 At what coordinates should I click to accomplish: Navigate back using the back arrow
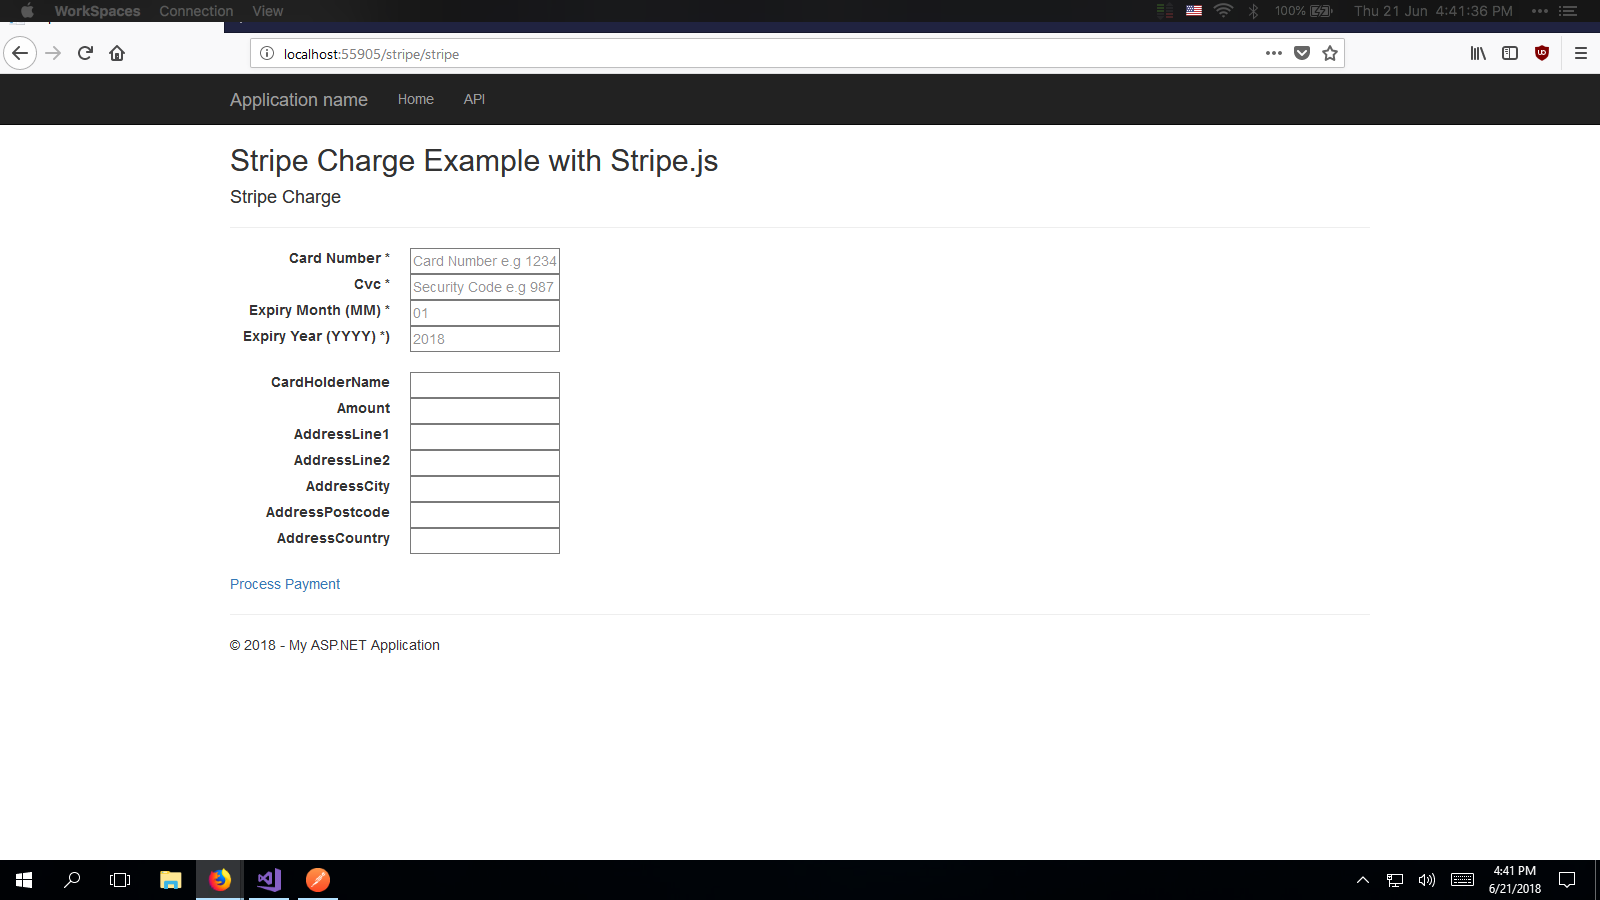tap(20, 53)
